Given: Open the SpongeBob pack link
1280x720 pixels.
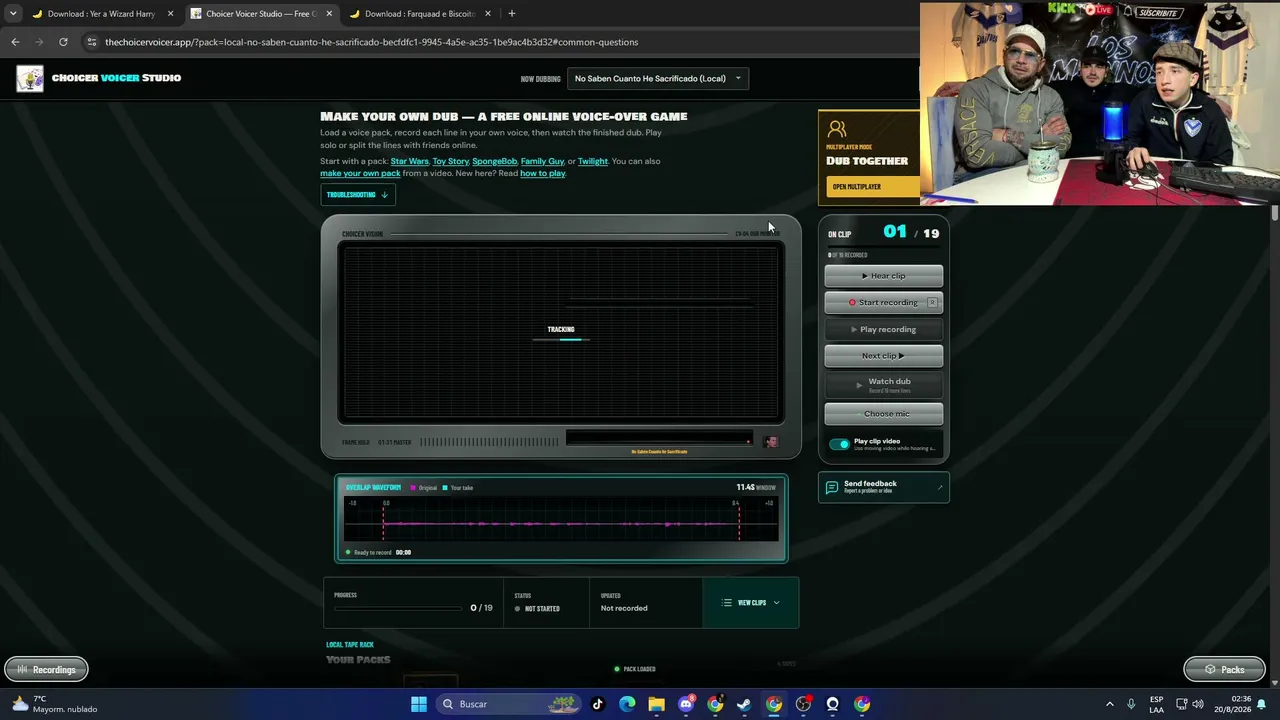Looking at the screenshot, I should click(494, 161).
